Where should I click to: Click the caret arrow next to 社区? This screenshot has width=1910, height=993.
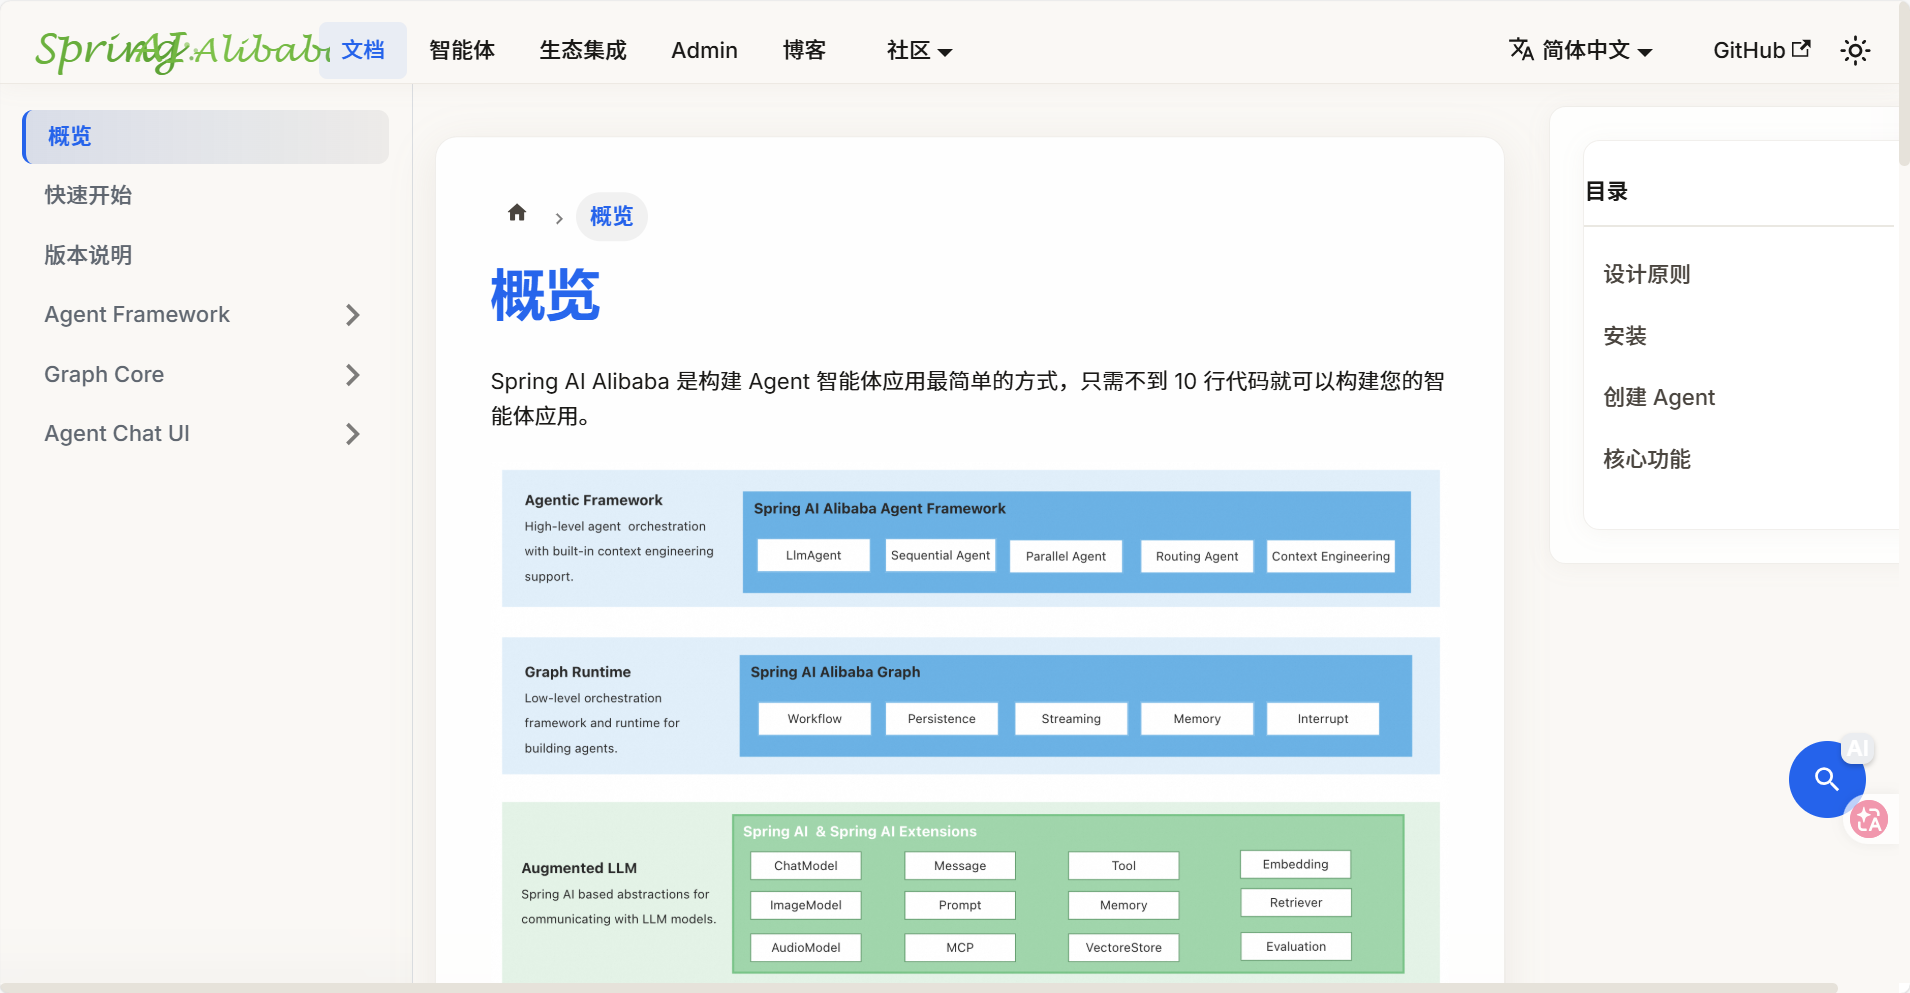[x=945, y=52]
